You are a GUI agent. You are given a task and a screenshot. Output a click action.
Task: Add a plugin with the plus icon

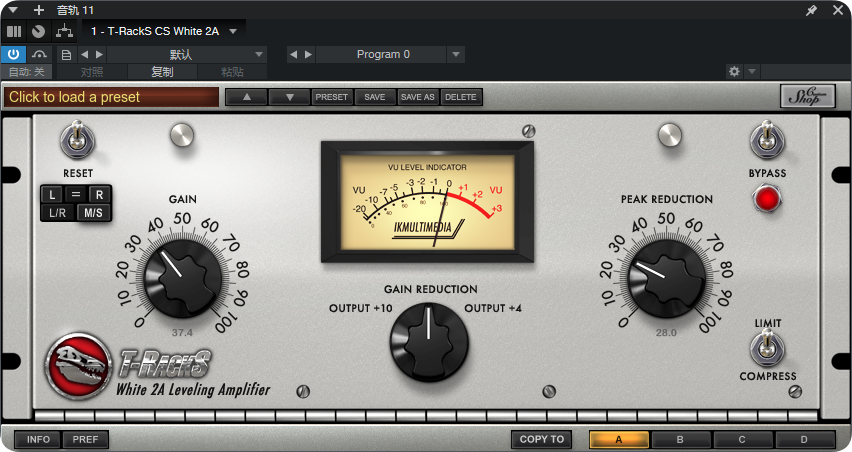coord(39,10)
